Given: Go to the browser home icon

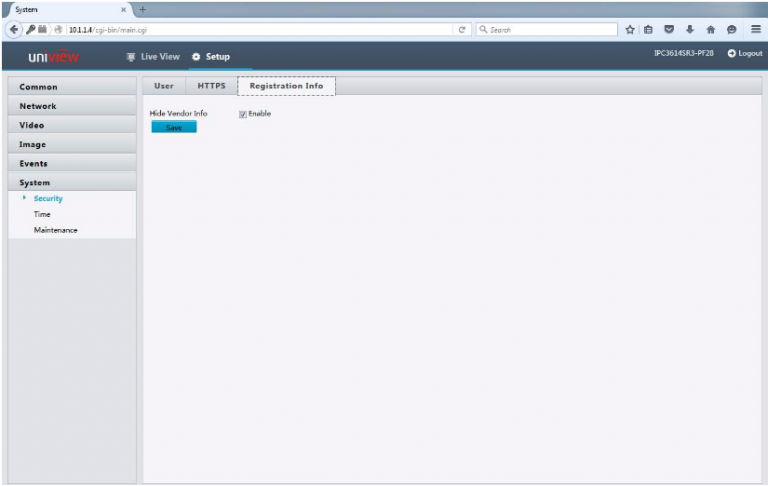Looking at the screenshot, I should [711, 29].
